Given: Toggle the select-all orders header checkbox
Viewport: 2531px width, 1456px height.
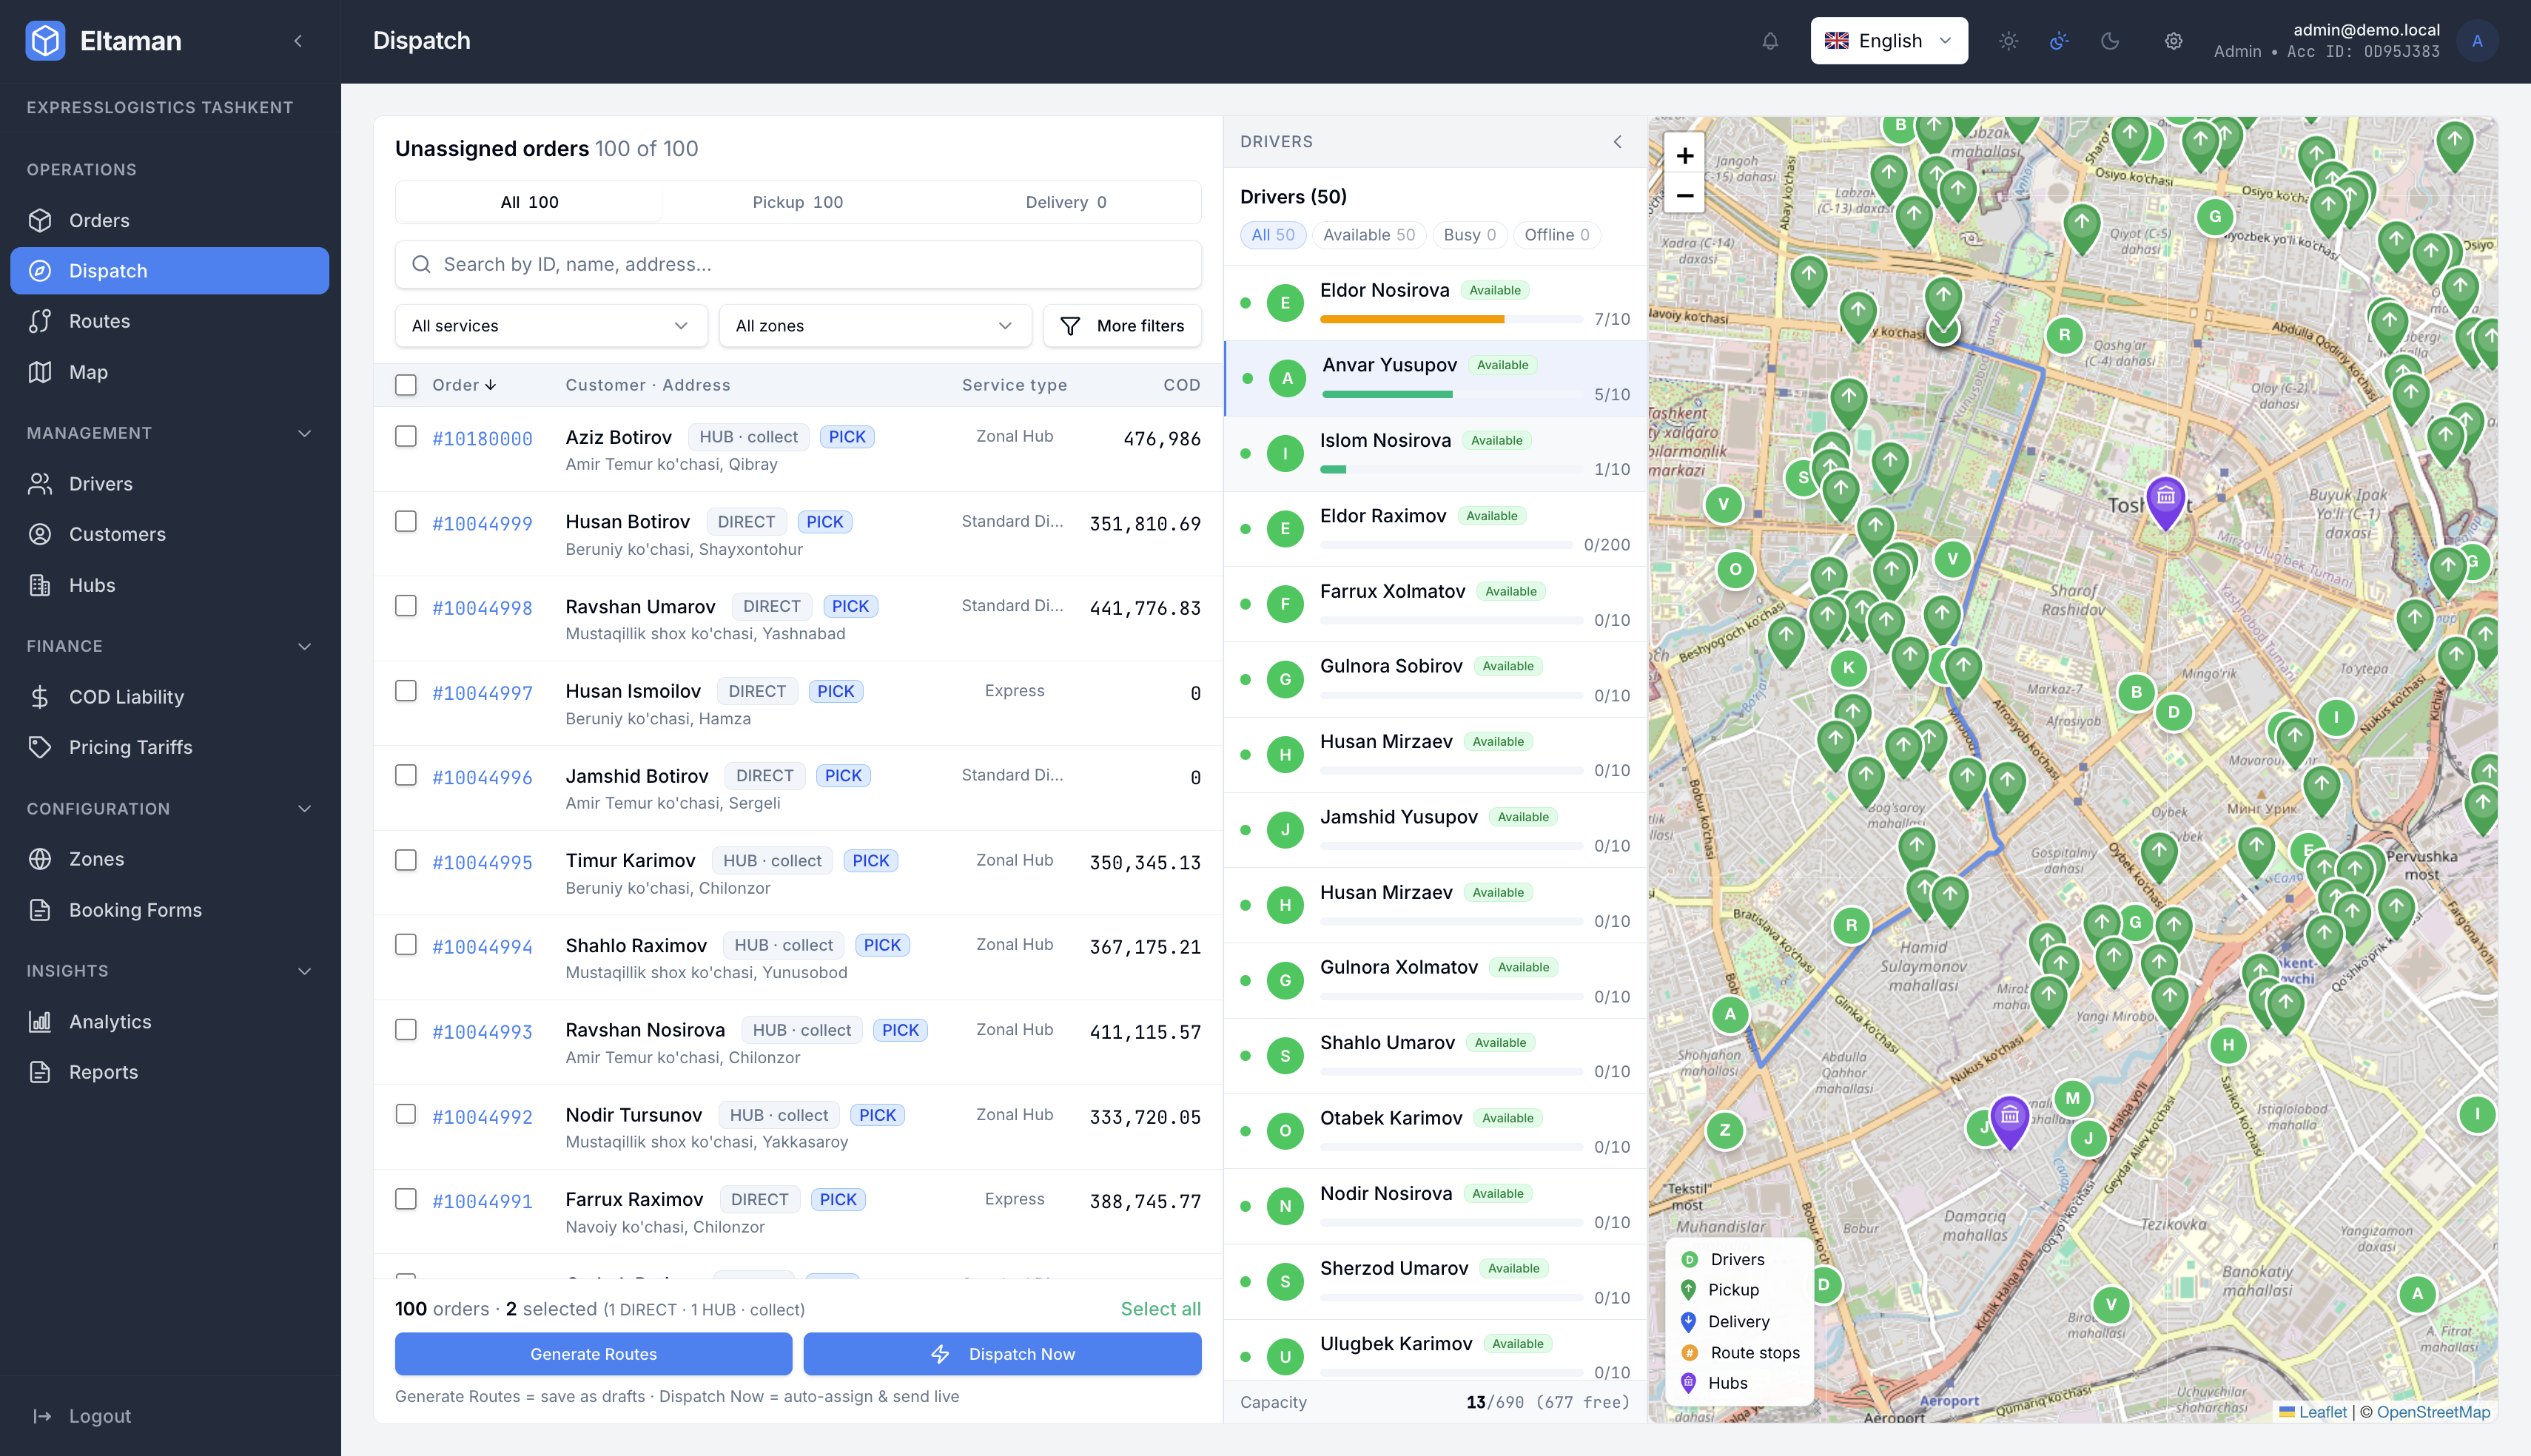Looking at the screenshot, I should (406, 385).
